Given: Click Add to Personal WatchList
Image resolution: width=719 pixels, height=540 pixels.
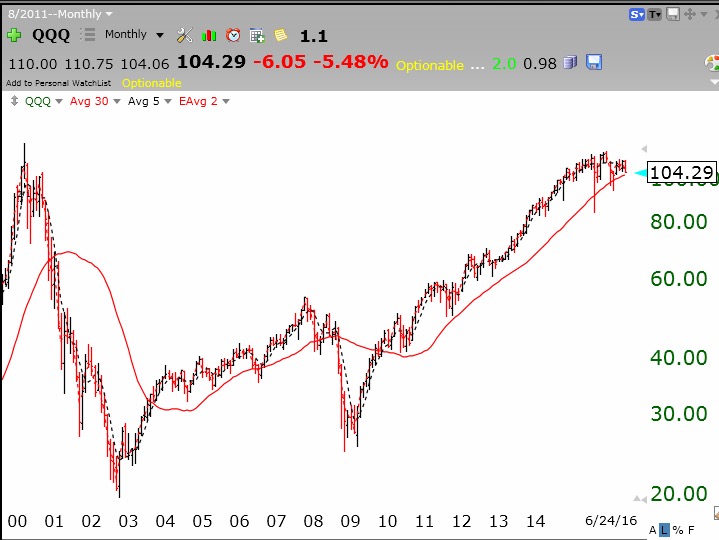Looking at the screenshot, I should tap(58, 83).
